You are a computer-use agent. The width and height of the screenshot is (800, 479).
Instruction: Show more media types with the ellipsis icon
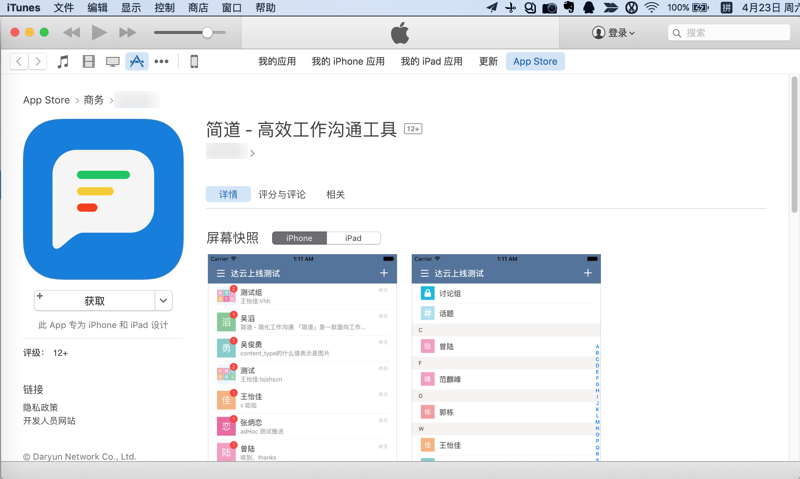(161, 62)
